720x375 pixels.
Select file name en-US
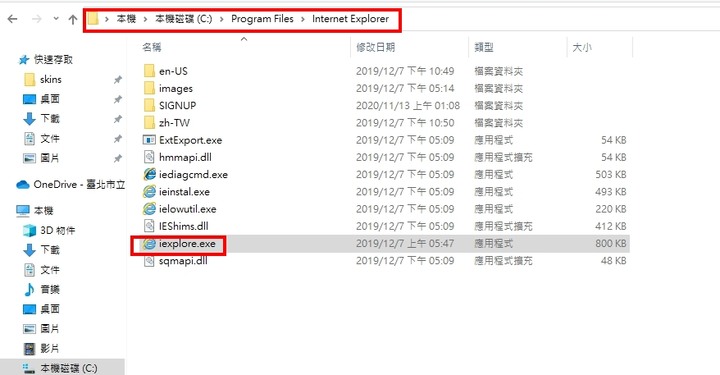pyautogui.click(x=173, y=71)
